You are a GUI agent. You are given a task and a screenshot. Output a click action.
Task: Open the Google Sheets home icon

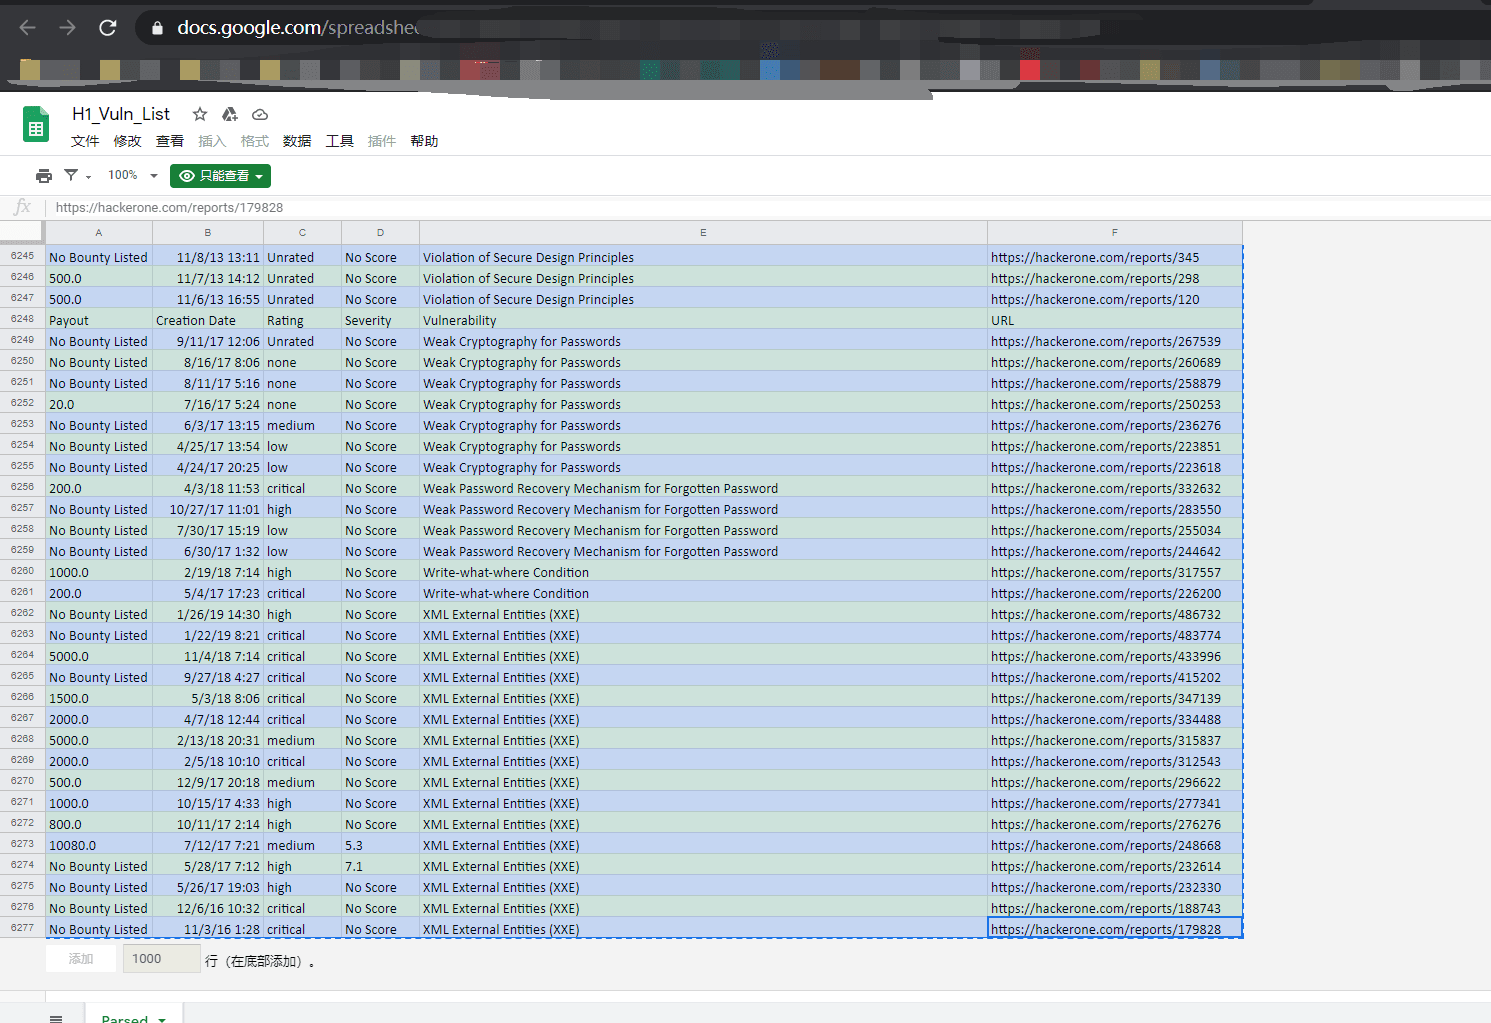[36, 125]
